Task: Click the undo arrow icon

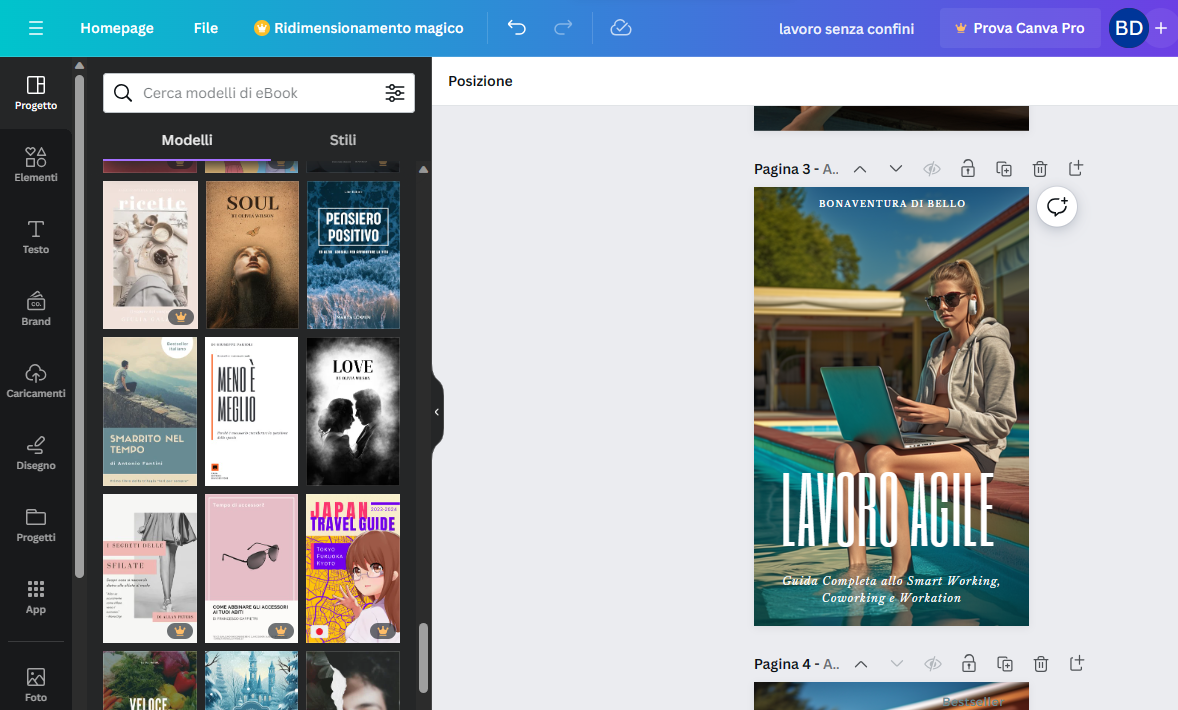Action: (516, 28)
